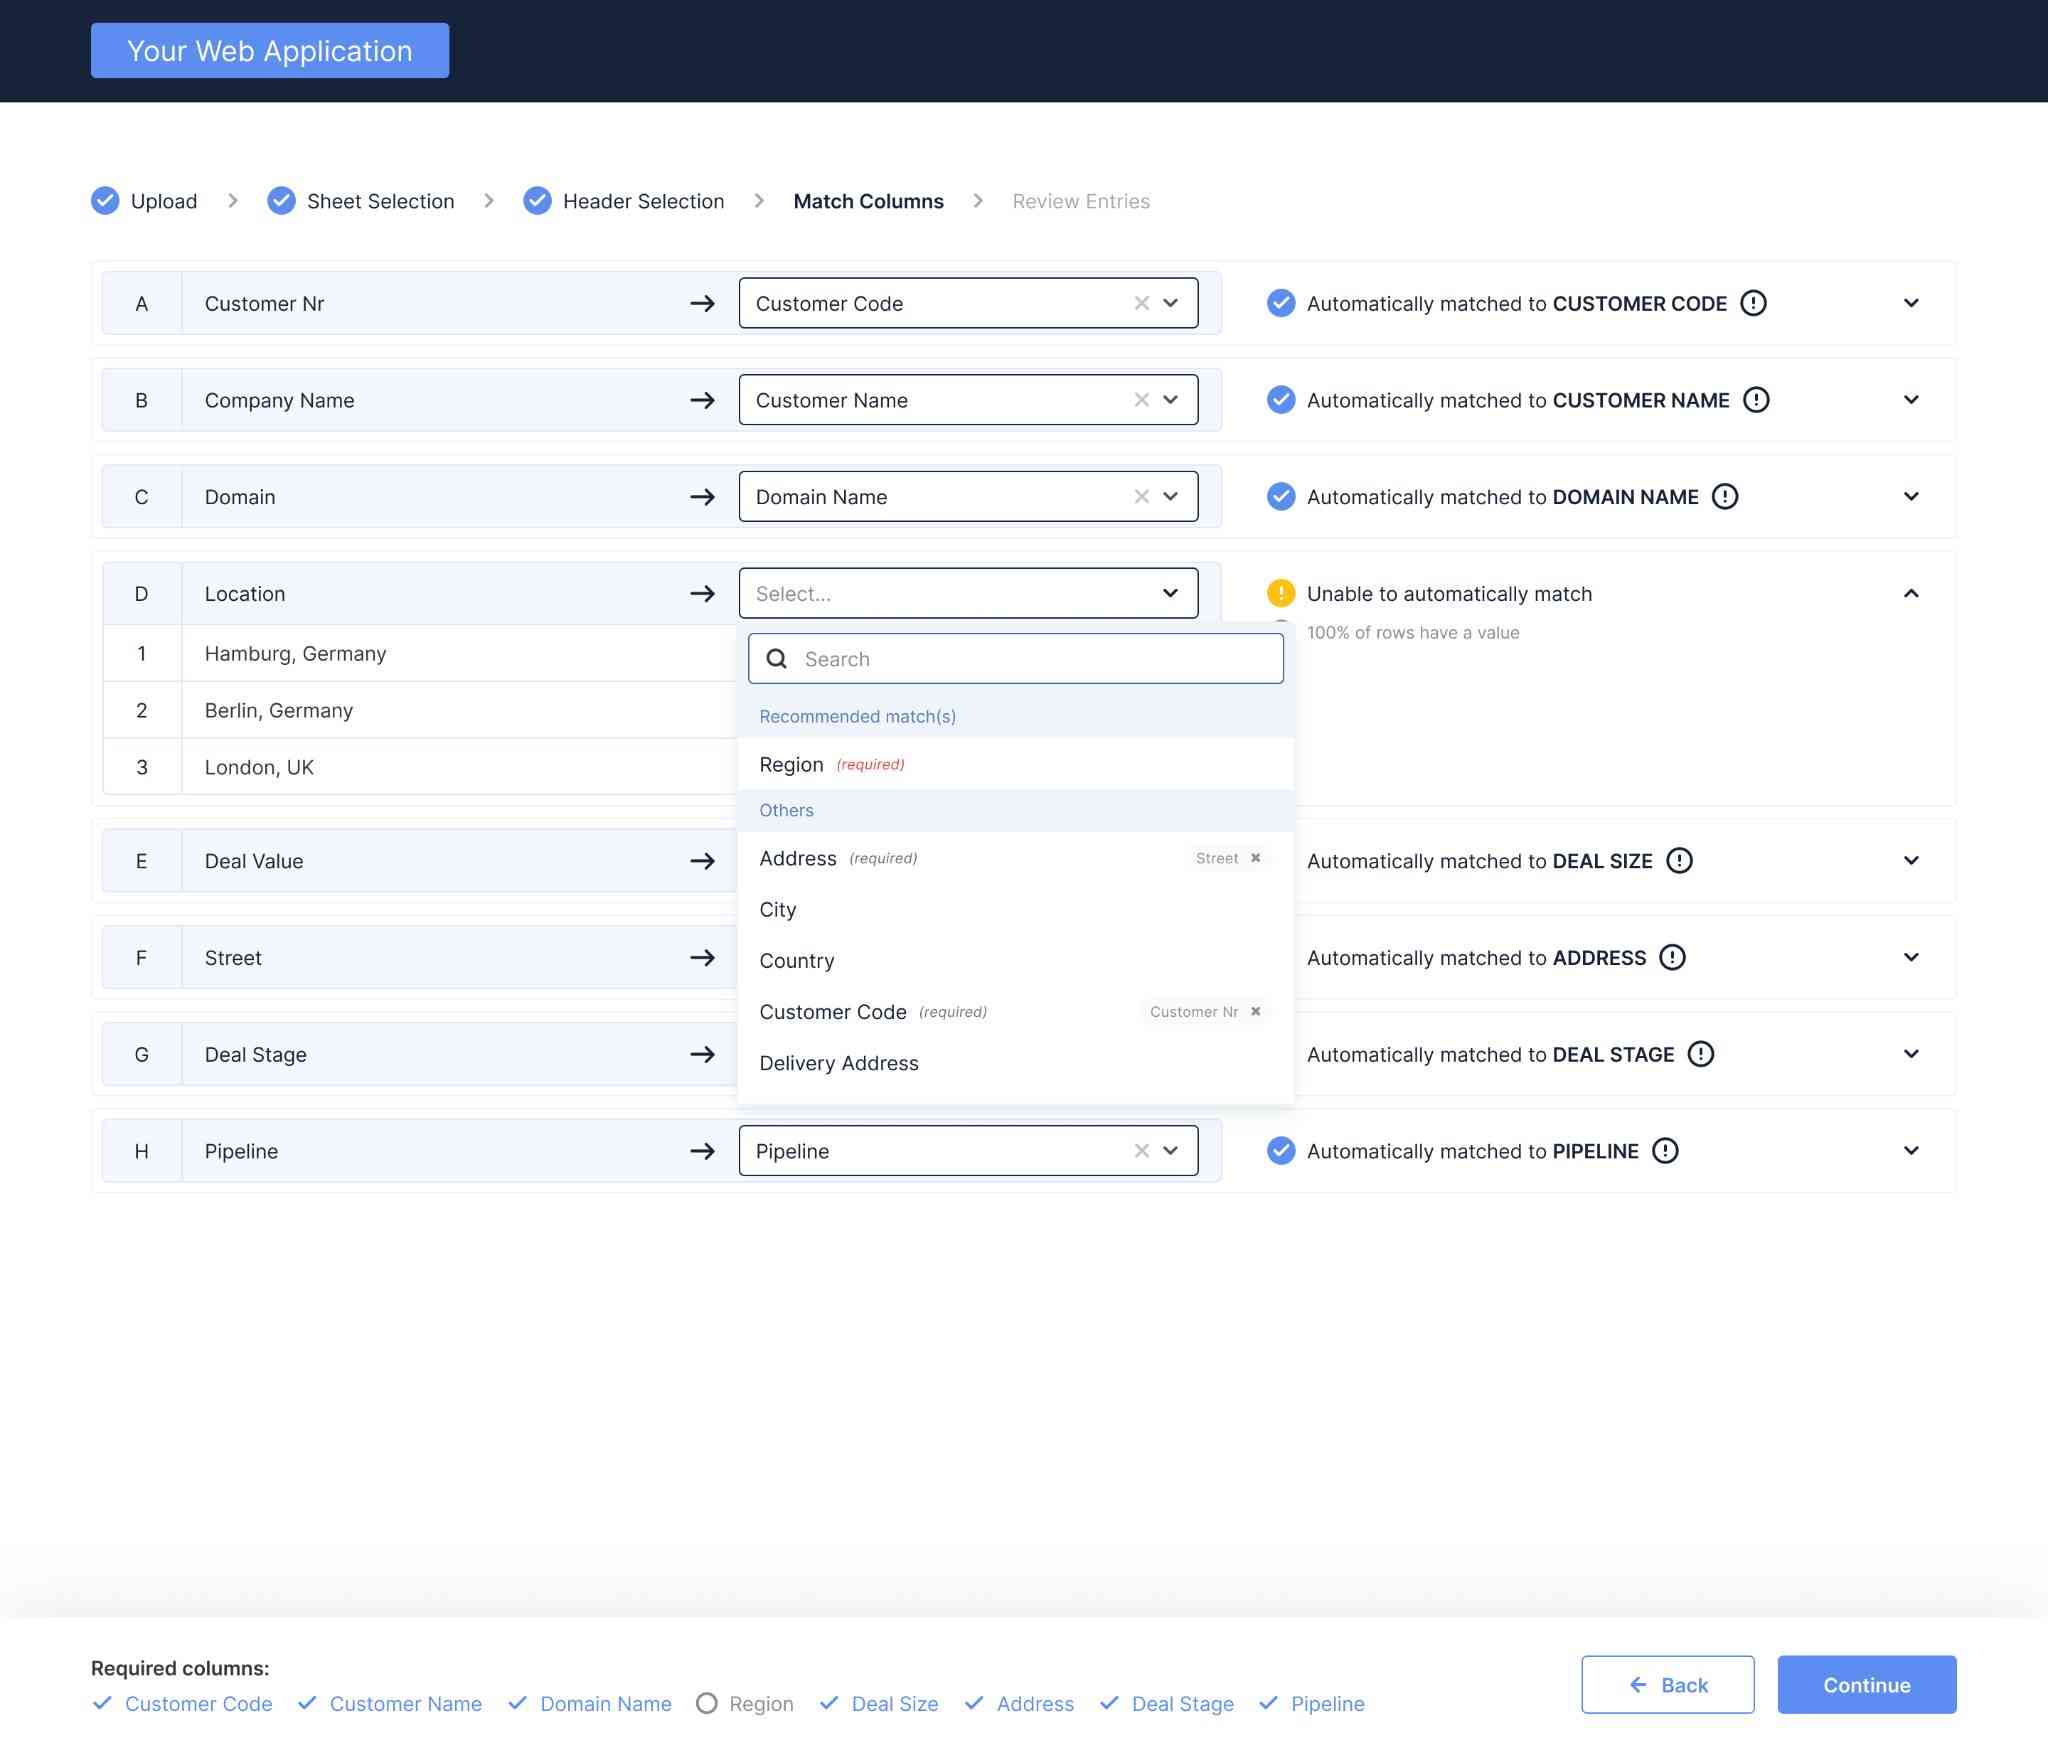Click the yellow warning icon for Location
This screenshot has height=1755, width=2048.
pyautogui.click(x=1280, y=593)
